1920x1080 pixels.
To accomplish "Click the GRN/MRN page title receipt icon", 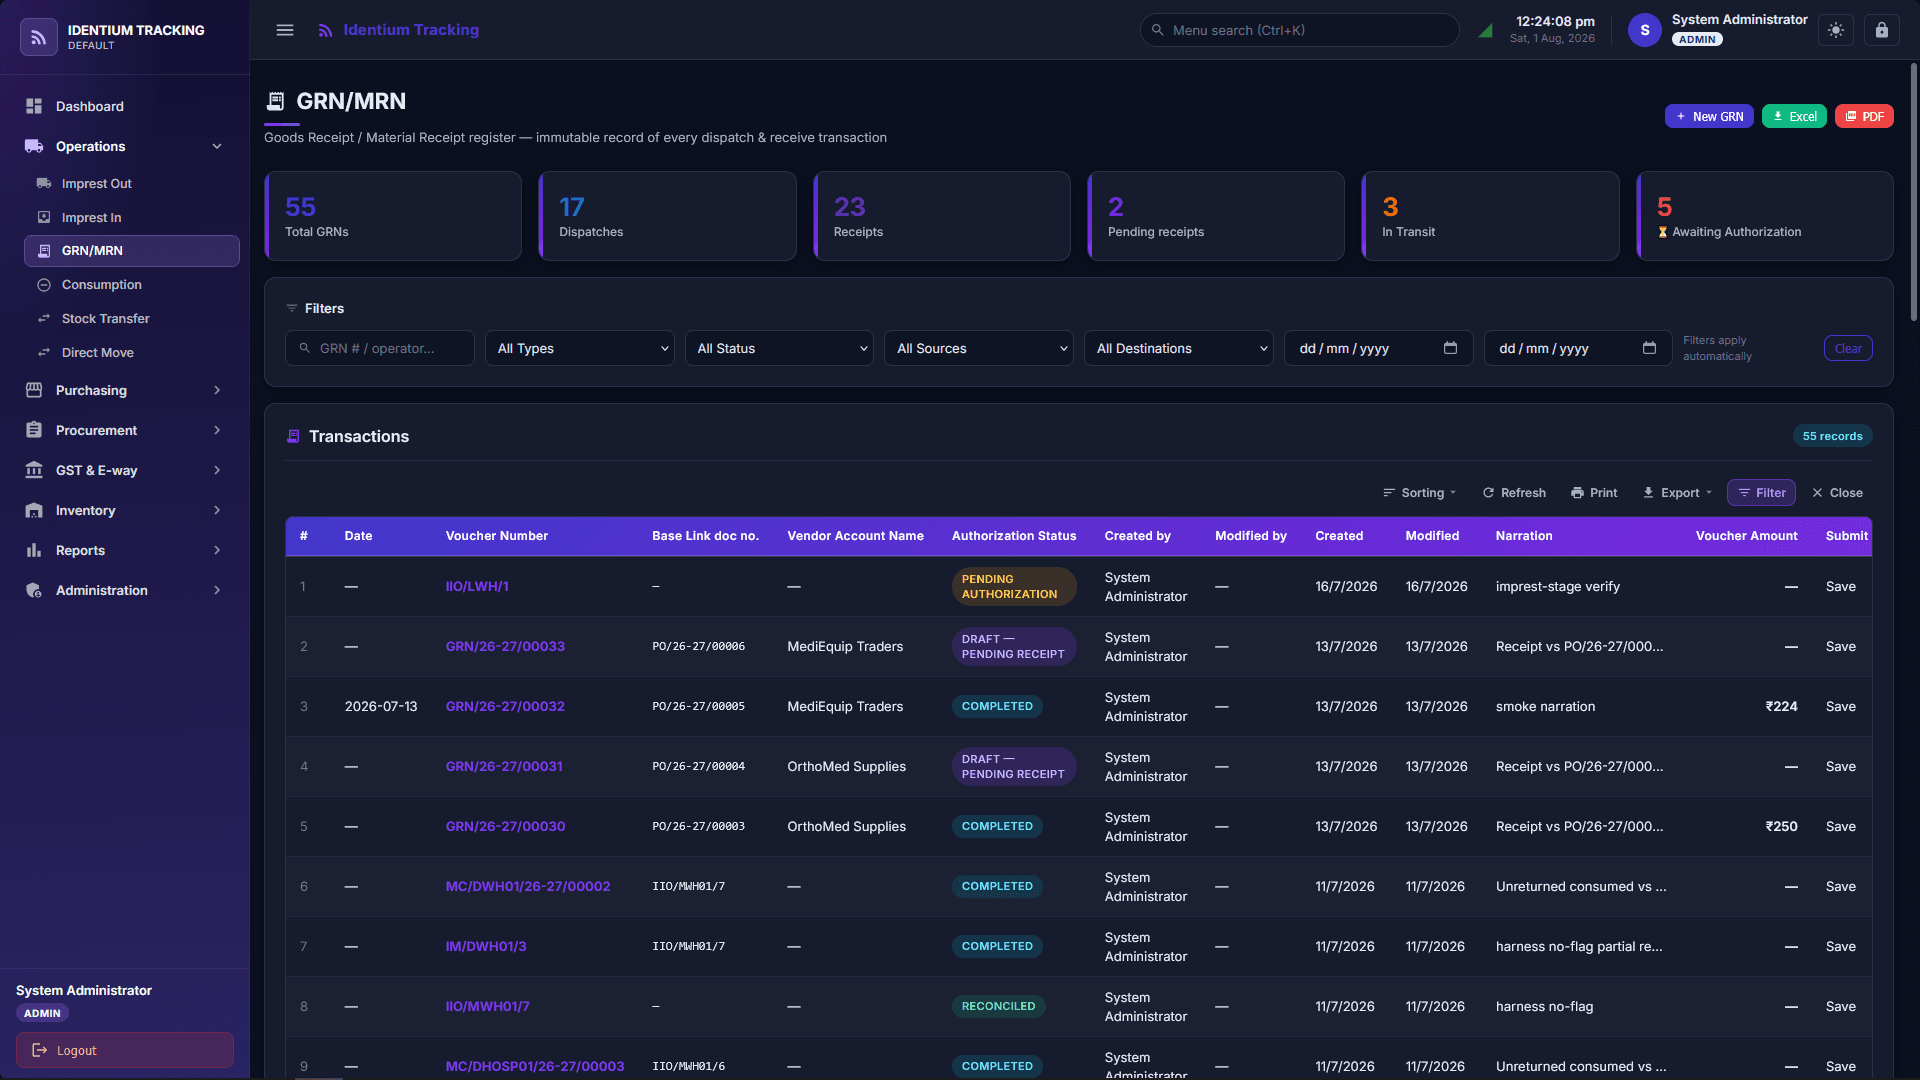I will (x=276, y=101).
